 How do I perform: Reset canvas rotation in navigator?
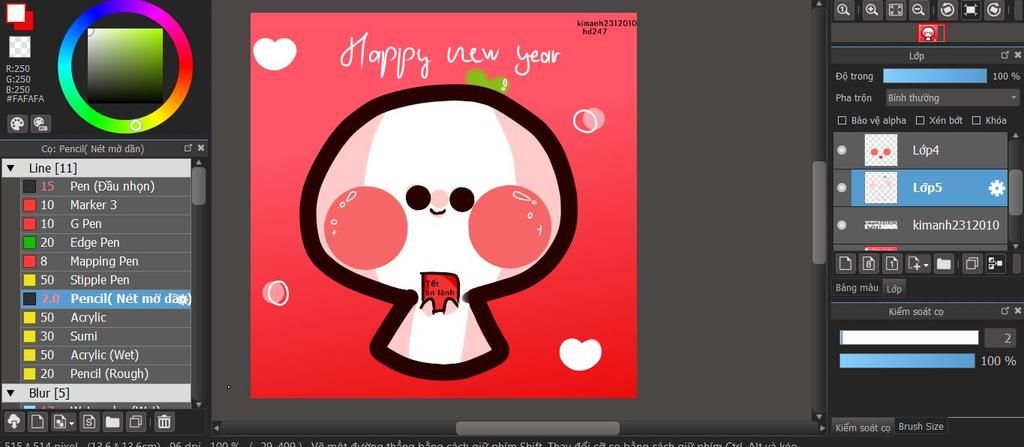click(970, 10)
